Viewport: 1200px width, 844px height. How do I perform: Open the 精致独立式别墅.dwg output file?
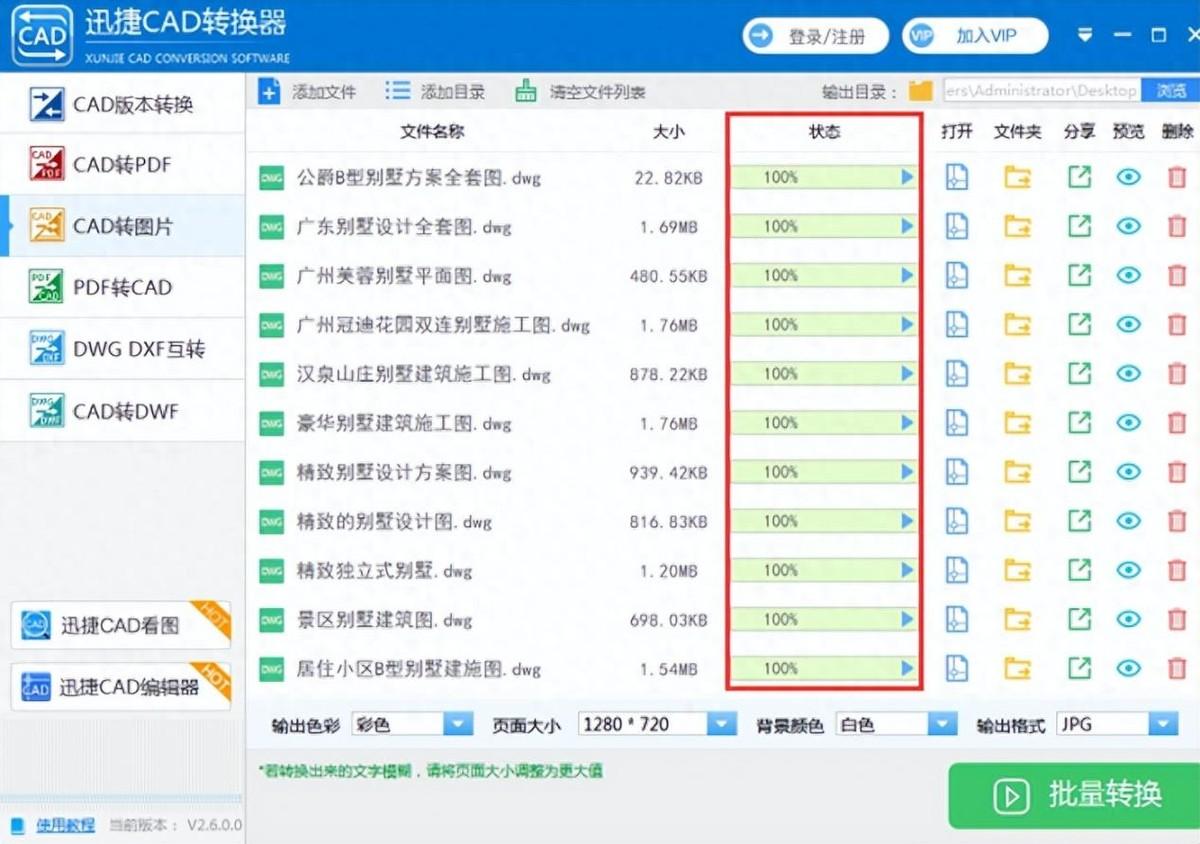pos(957,570)
